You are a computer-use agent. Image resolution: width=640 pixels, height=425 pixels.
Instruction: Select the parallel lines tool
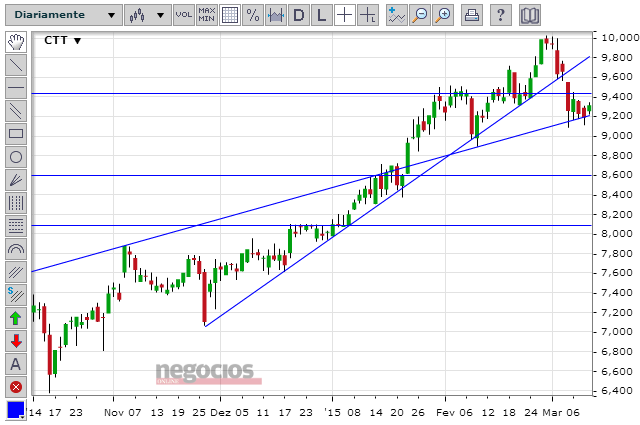coord(16,111)
